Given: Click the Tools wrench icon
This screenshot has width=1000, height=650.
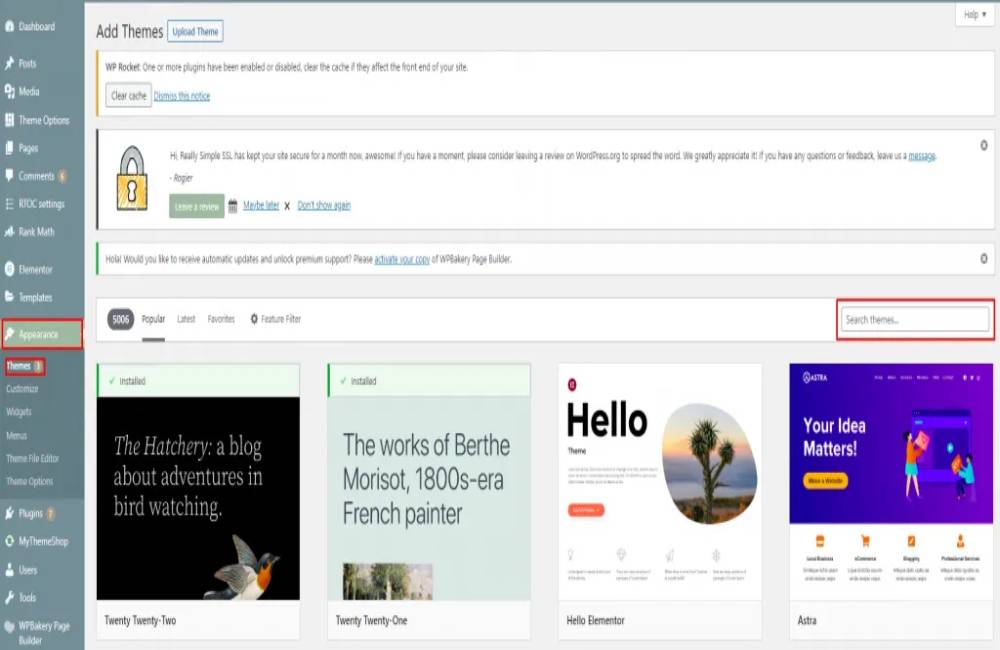Looking at the screenshot, I should point(9,598).
